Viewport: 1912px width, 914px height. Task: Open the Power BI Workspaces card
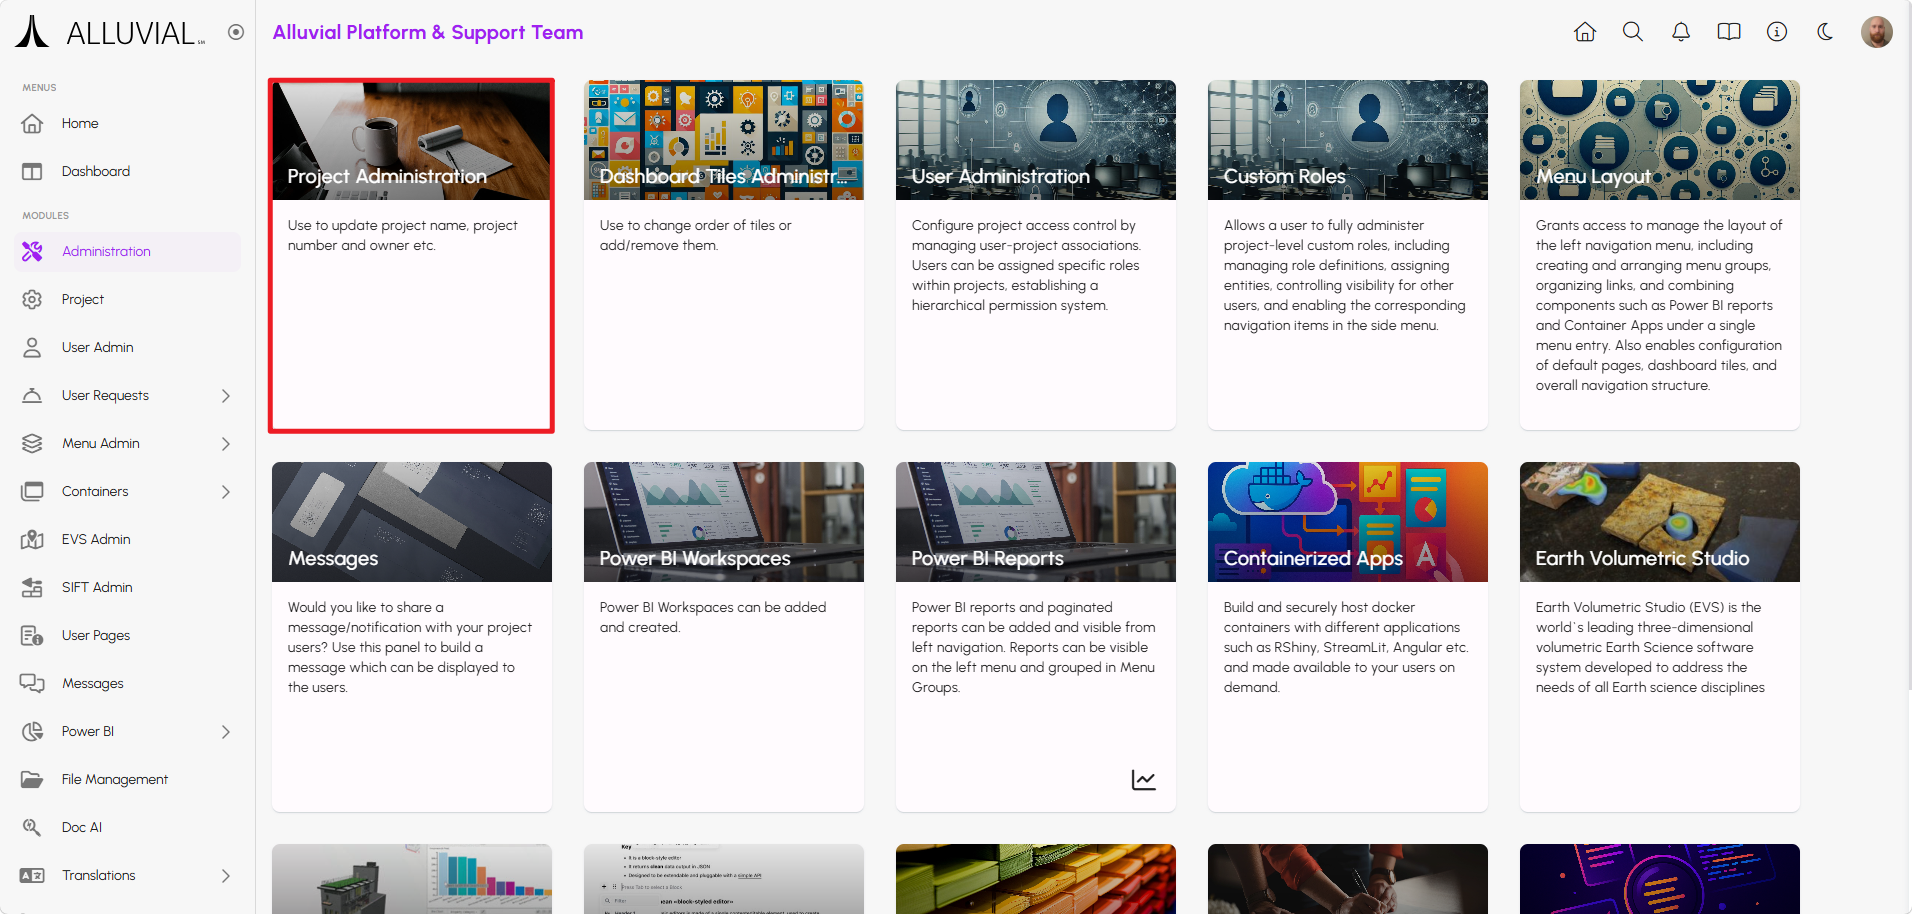724,637
